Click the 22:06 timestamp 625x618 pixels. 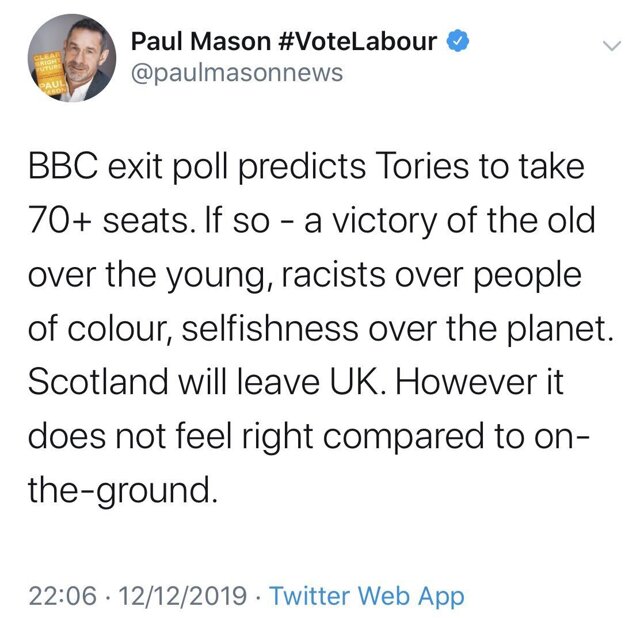[x=63, y=596]
